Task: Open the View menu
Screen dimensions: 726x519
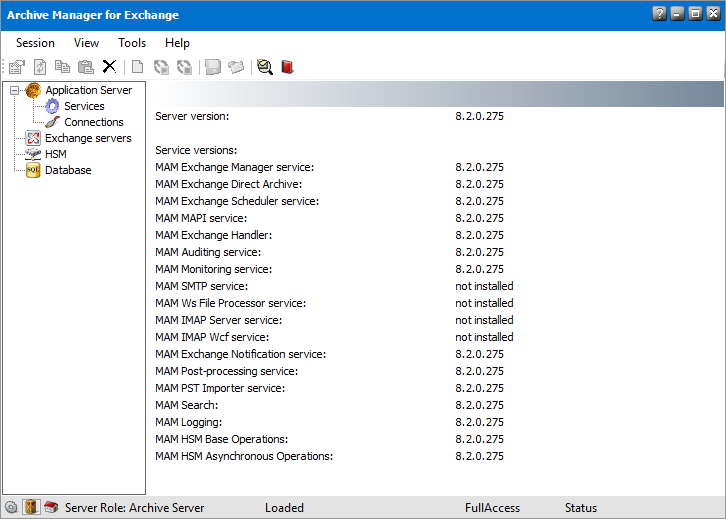Action: 86,43
